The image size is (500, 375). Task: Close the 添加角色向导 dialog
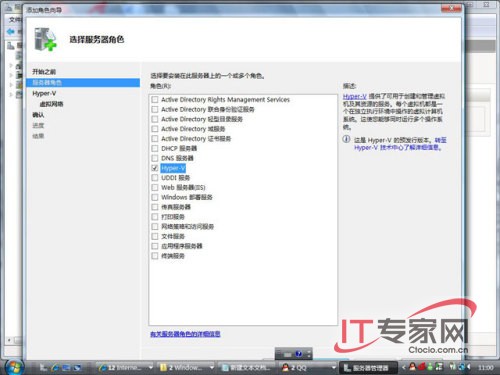(451, 8)
